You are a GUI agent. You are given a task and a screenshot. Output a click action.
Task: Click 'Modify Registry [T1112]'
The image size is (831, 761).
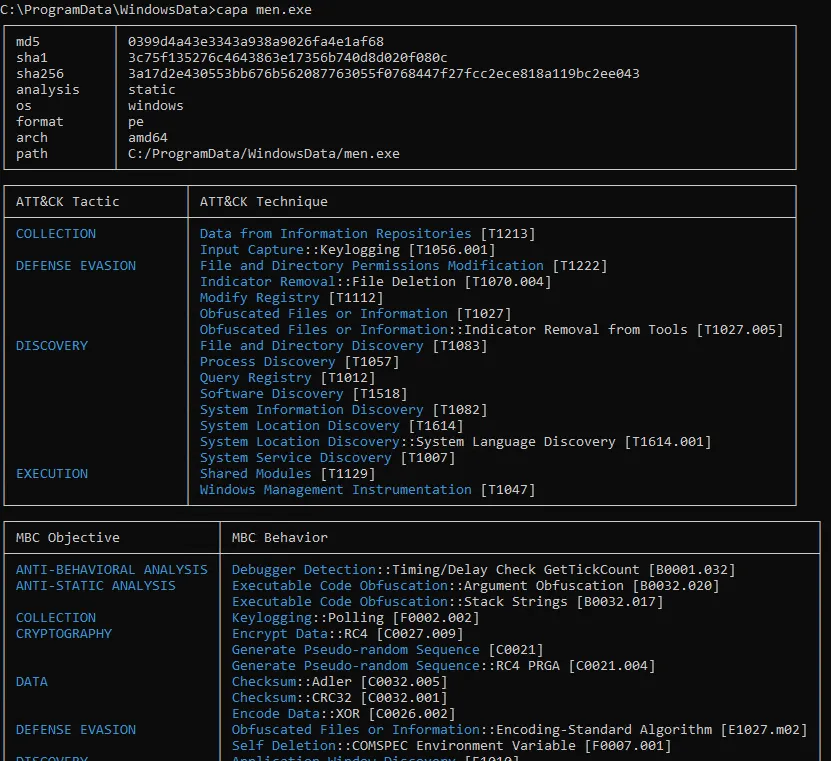[291, 298]
